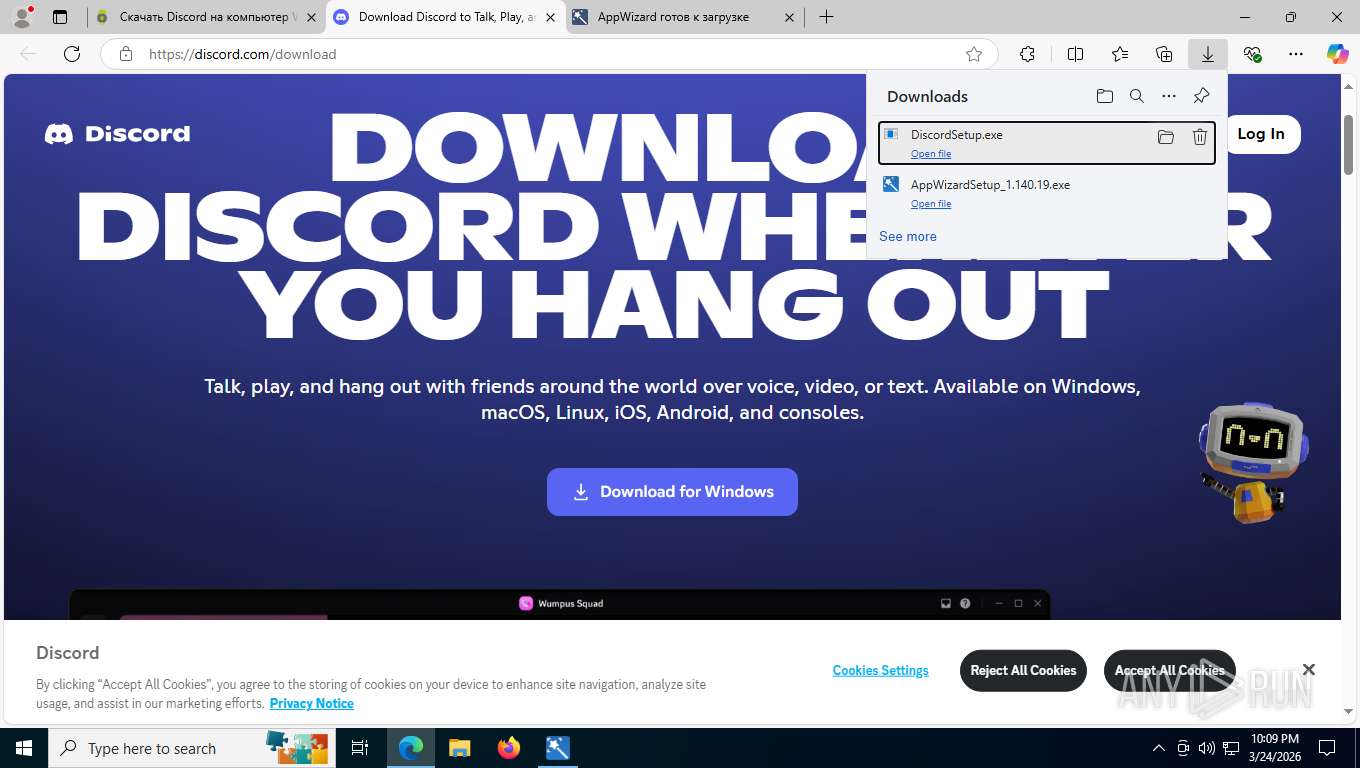Close the Скачать Discord tab
Viewport: 1360px width, 768px height.
click(x=311, y=17)
